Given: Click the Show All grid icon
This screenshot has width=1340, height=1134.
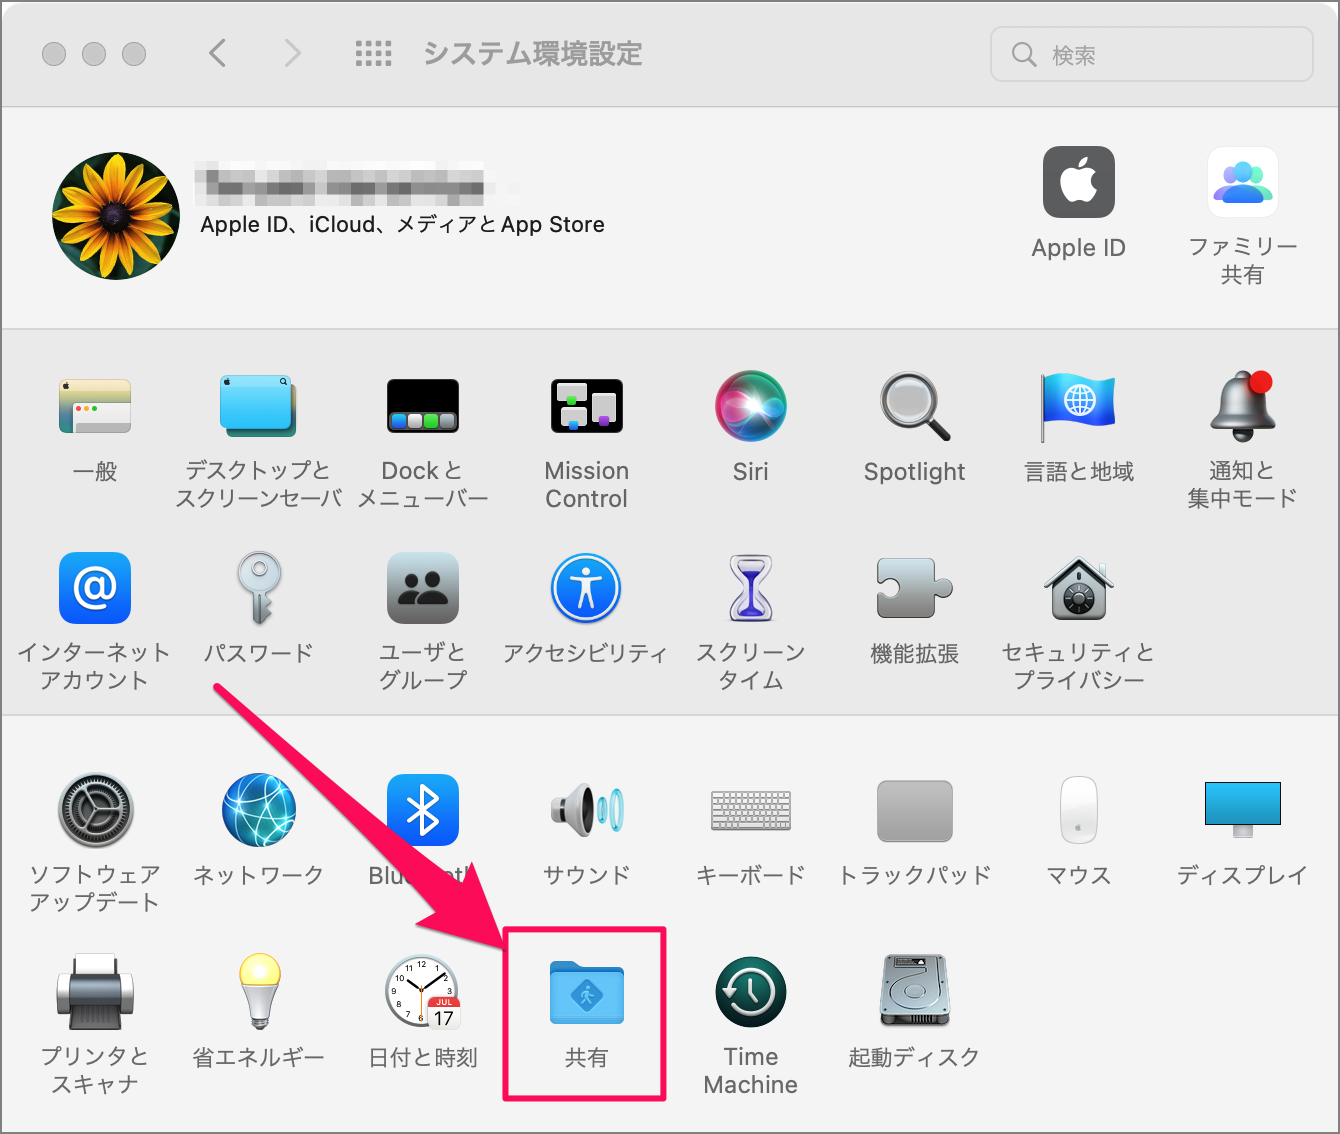Looking at the screenshot, I should coord(374,54).
